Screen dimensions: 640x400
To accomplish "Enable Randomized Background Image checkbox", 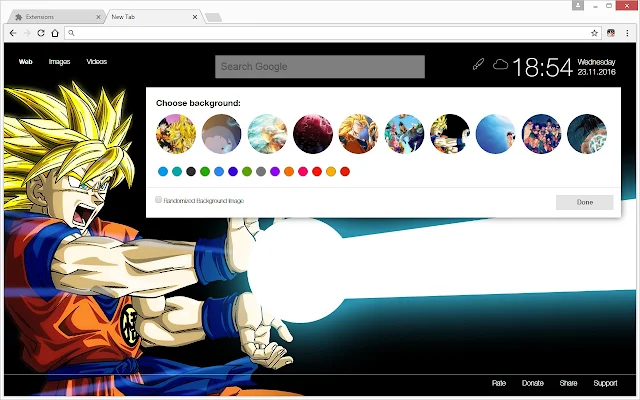I will (158, 200).
